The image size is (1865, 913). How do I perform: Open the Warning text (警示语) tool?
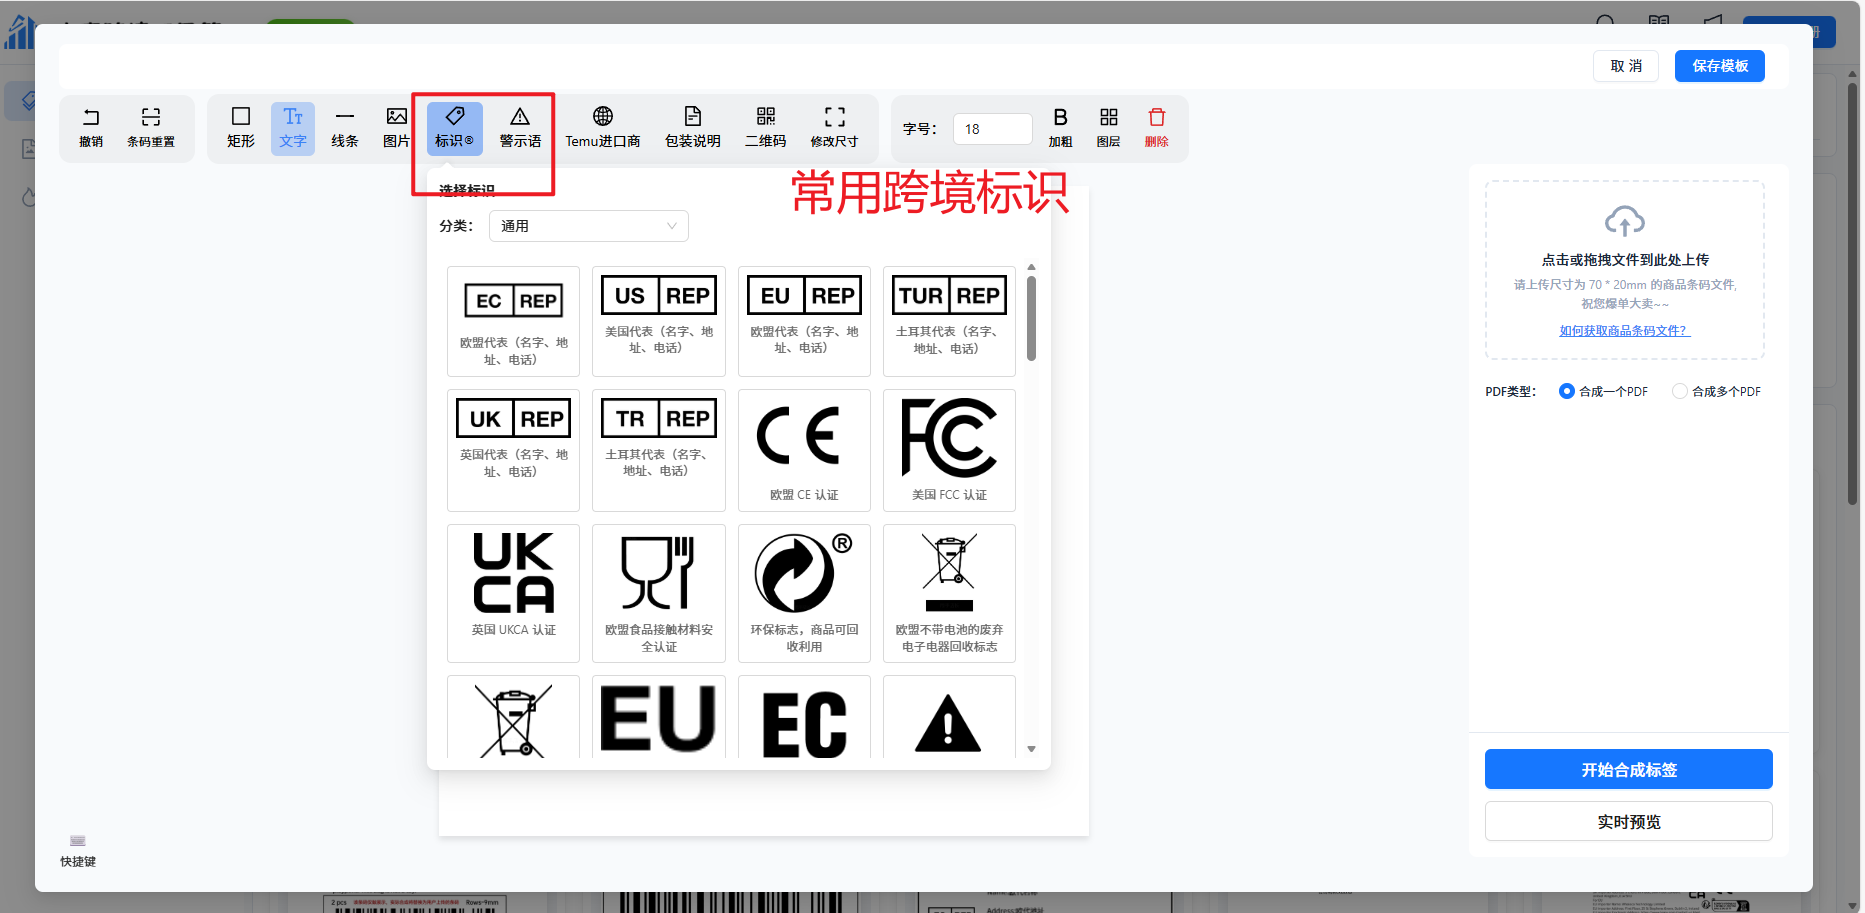[x=520, y=128]
